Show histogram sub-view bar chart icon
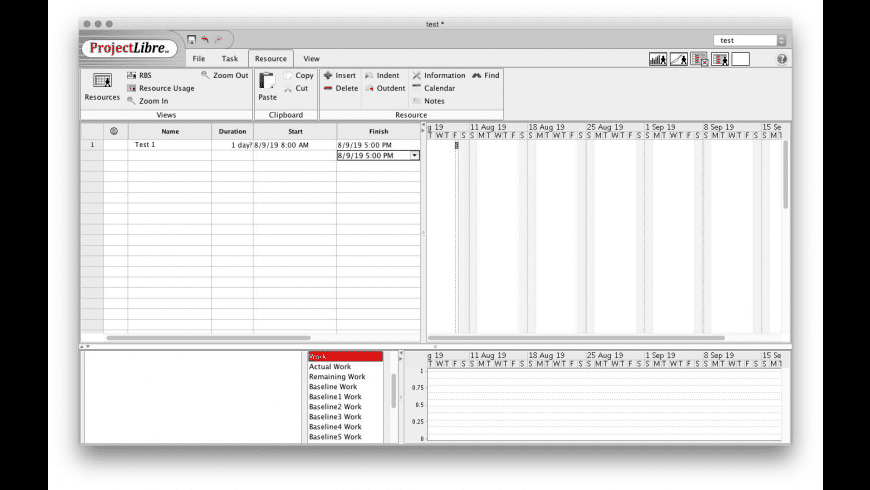 (x=658, y=59)
